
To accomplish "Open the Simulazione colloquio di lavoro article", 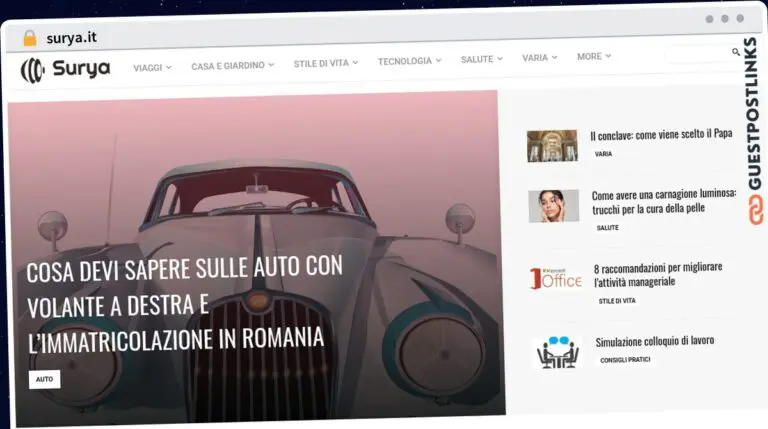I will 655,341.
